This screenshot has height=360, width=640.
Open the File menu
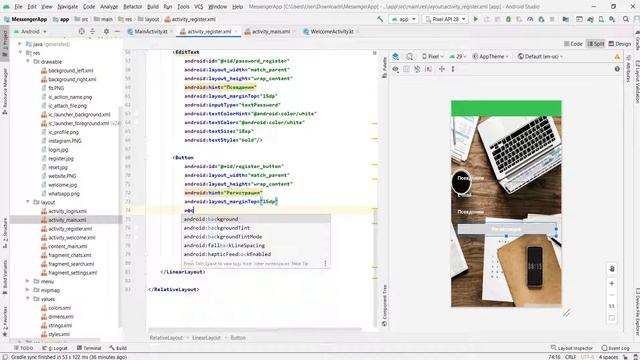(19, 7)
